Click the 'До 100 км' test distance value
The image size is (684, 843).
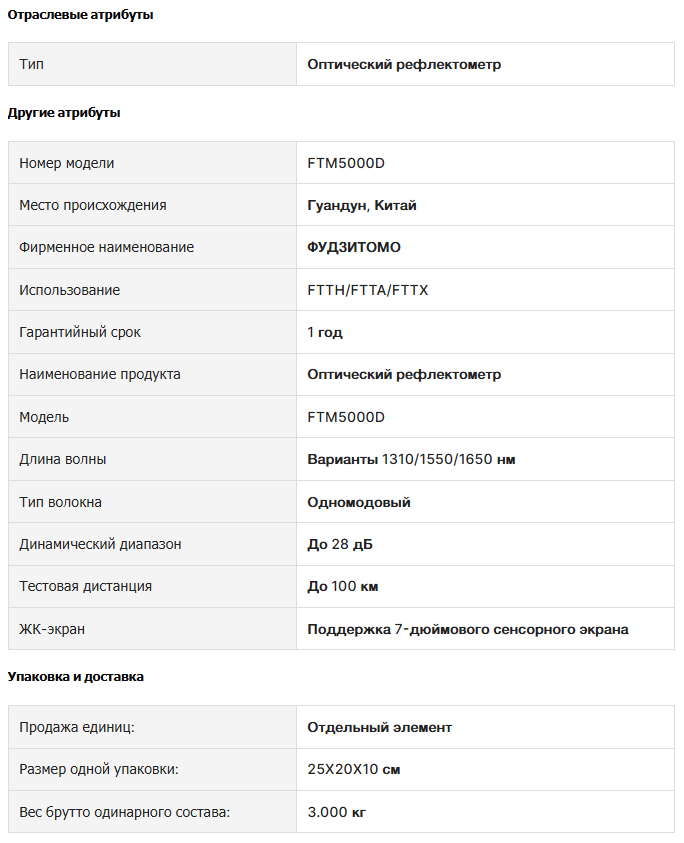point(343,587)
